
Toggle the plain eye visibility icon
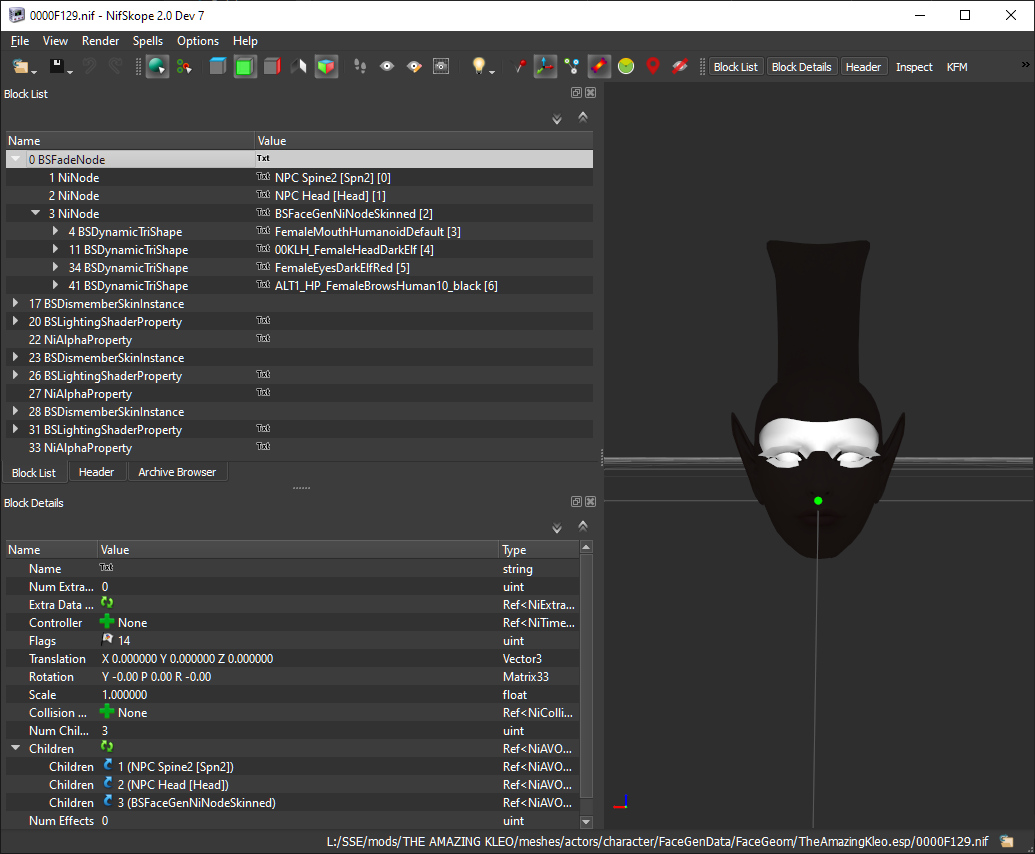(387, 67)
